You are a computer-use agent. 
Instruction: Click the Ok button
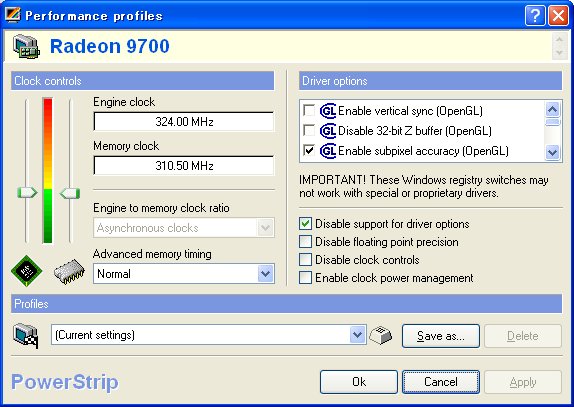359,382
